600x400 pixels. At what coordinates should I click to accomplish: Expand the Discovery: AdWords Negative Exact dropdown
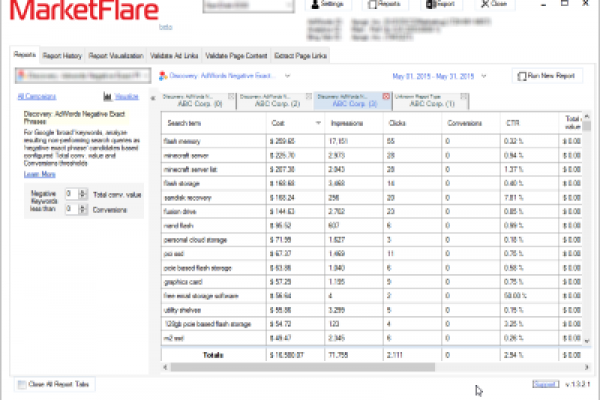(x=287, y=76)
